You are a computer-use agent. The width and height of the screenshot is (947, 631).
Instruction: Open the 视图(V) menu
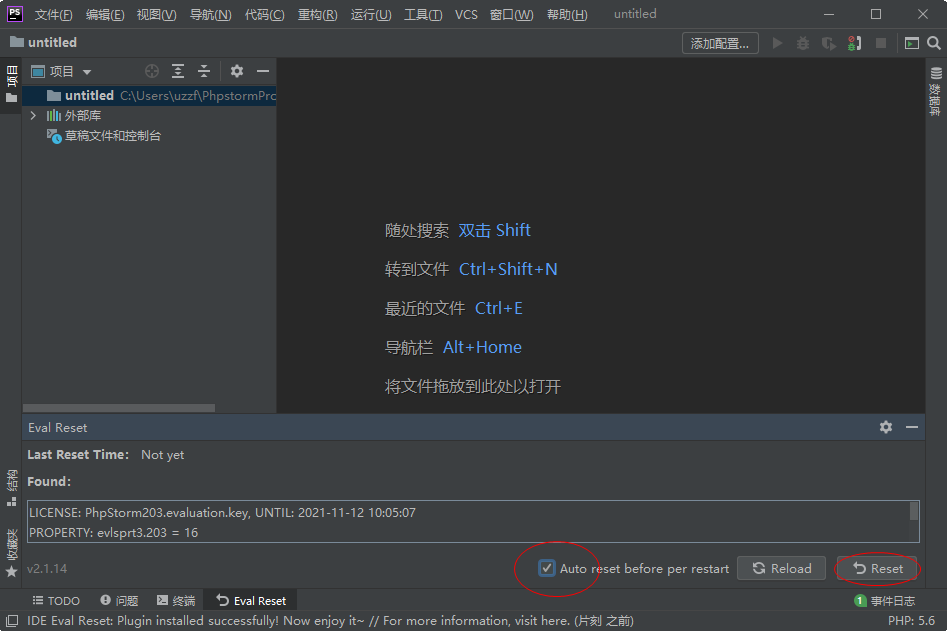pos(156,14)
